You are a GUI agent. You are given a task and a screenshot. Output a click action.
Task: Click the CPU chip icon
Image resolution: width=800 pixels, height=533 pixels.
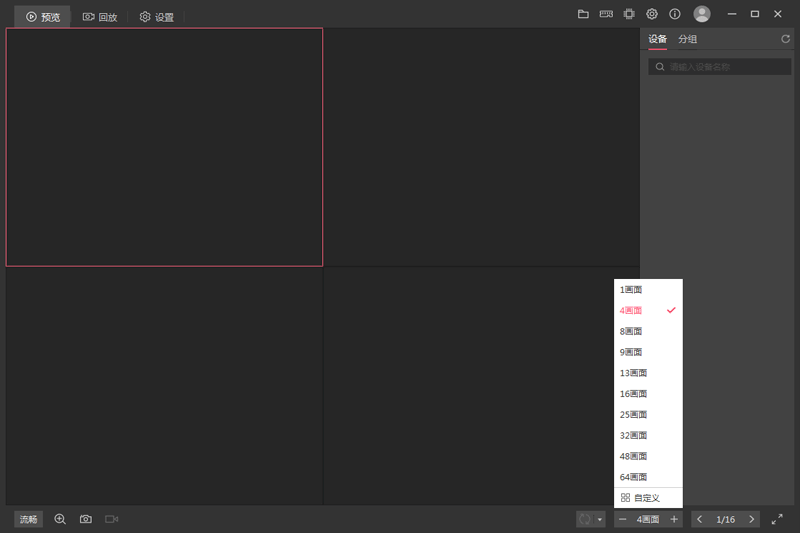pyautogui.click(x=629, y=14)
